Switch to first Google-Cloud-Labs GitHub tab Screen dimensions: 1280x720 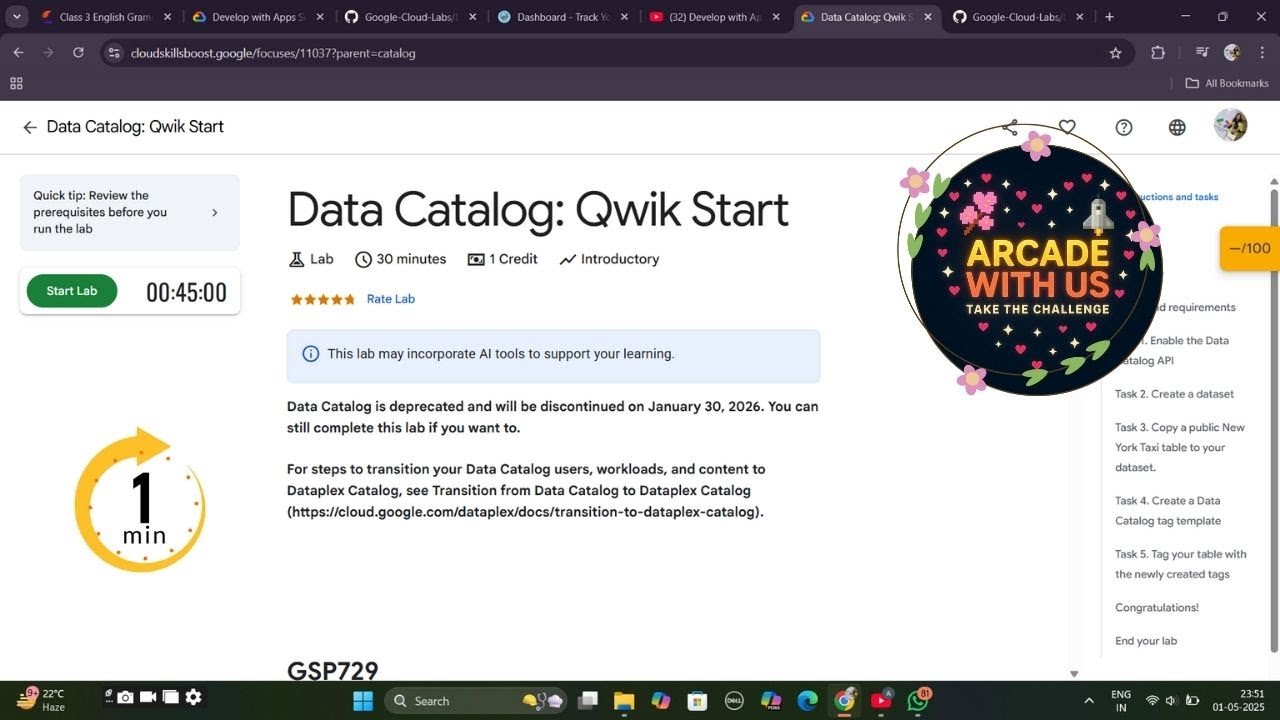click(409, 17)
